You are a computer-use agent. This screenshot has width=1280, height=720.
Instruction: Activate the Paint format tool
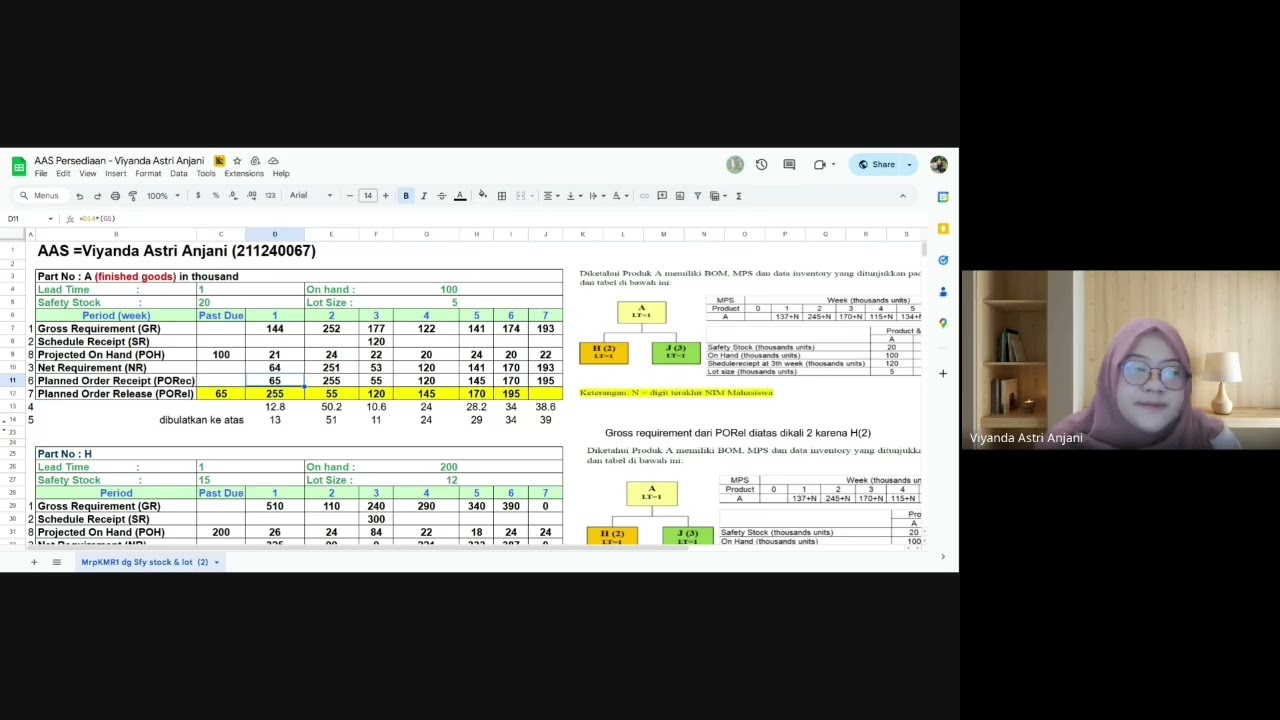133,196
